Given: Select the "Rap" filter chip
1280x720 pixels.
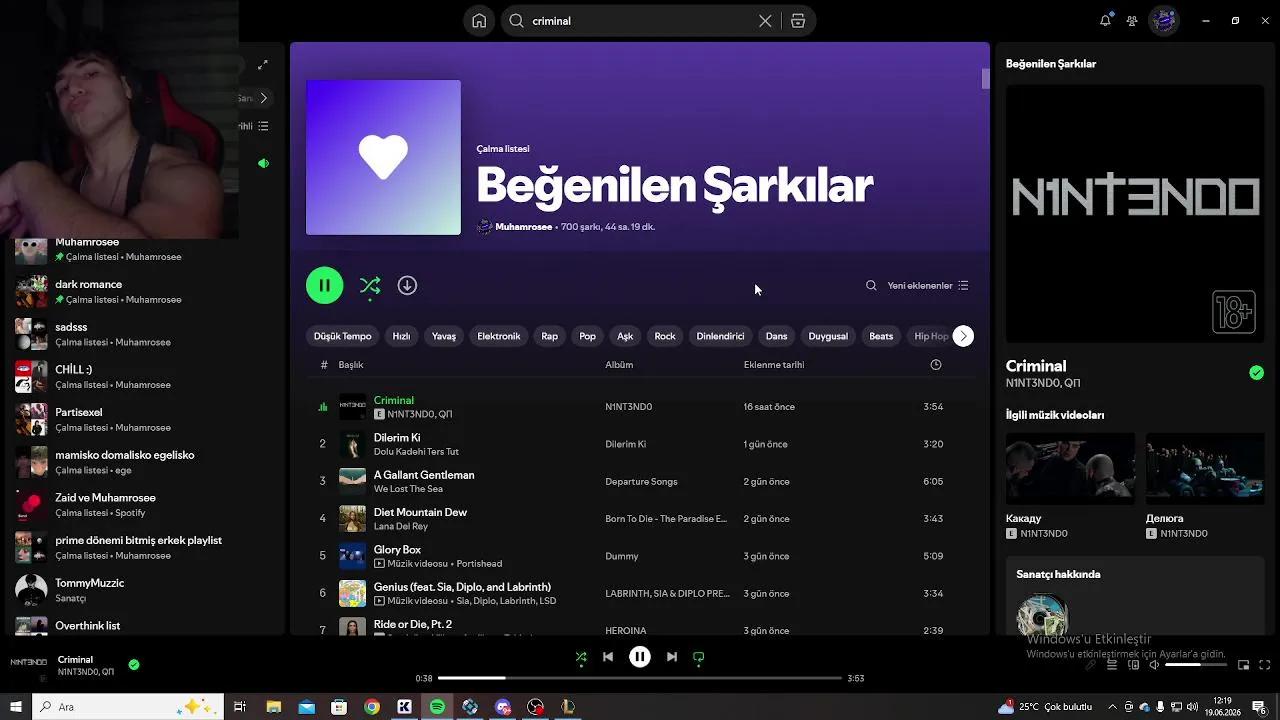Looking at the screenshot, I should (550, 336).
